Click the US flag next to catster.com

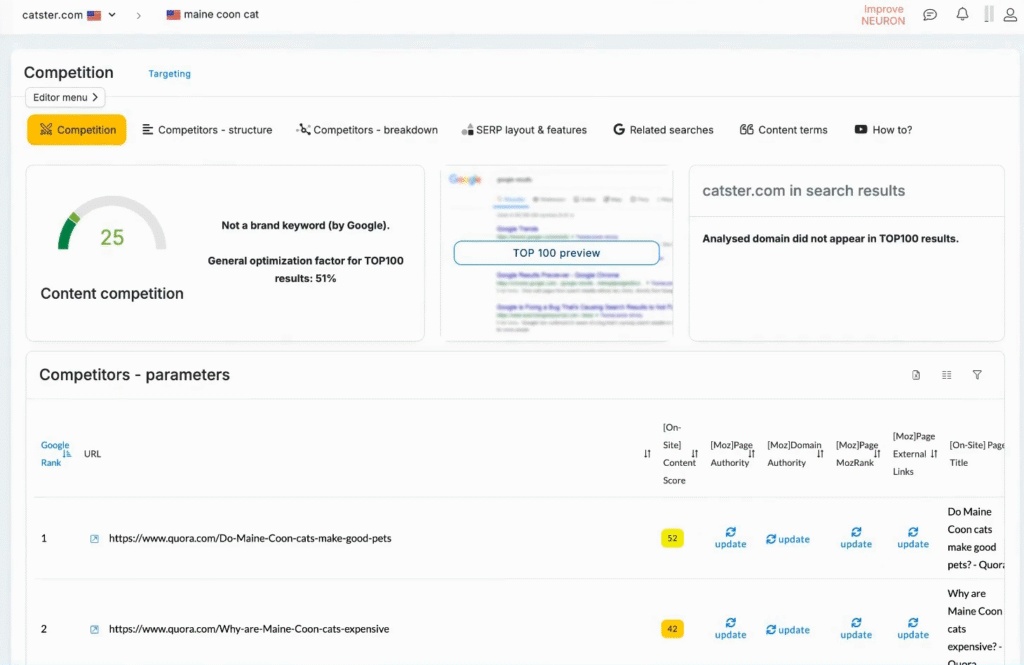[94, 15]
